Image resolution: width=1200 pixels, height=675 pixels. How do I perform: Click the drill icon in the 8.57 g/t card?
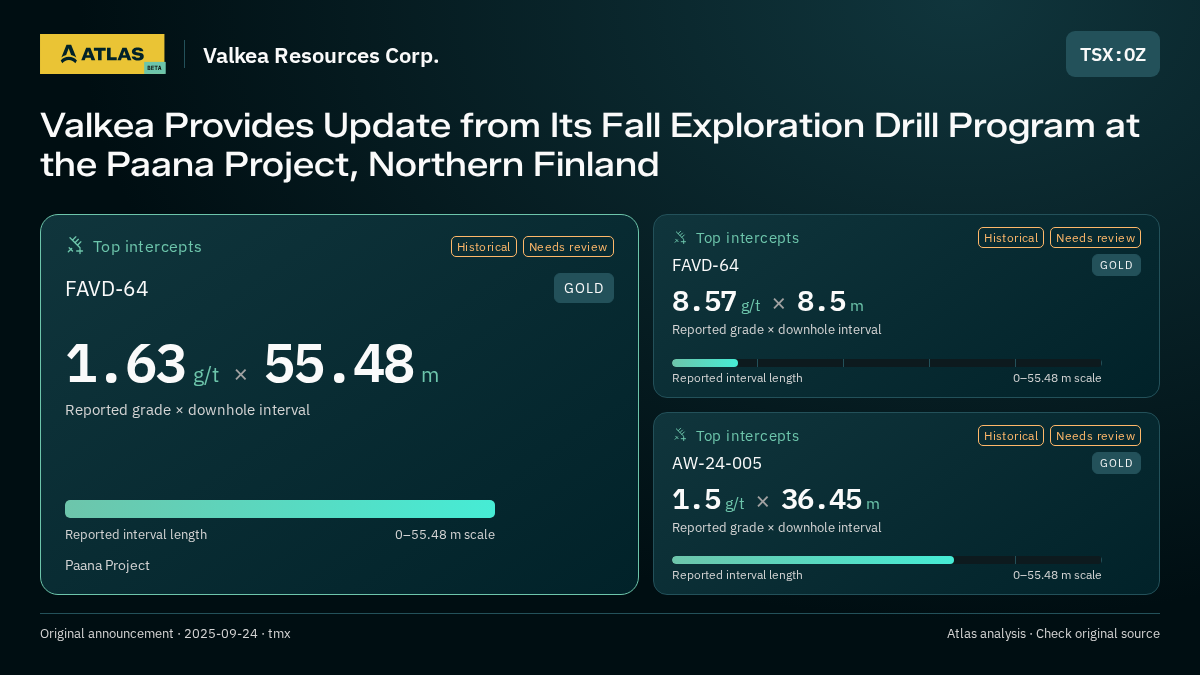pyautogui.click(x=680, y=237)
